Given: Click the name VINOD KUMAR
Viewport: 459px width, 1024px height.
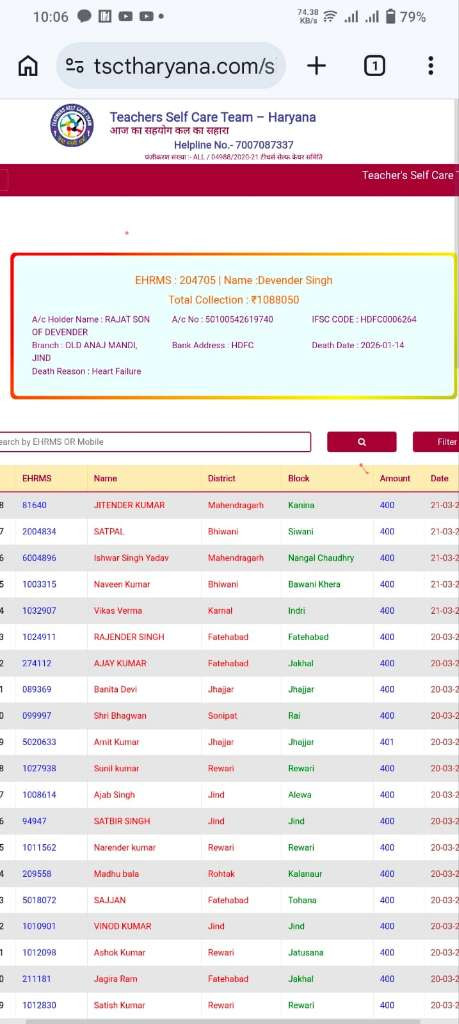Looking at the screenshot, I should click(x=123, y=926).
